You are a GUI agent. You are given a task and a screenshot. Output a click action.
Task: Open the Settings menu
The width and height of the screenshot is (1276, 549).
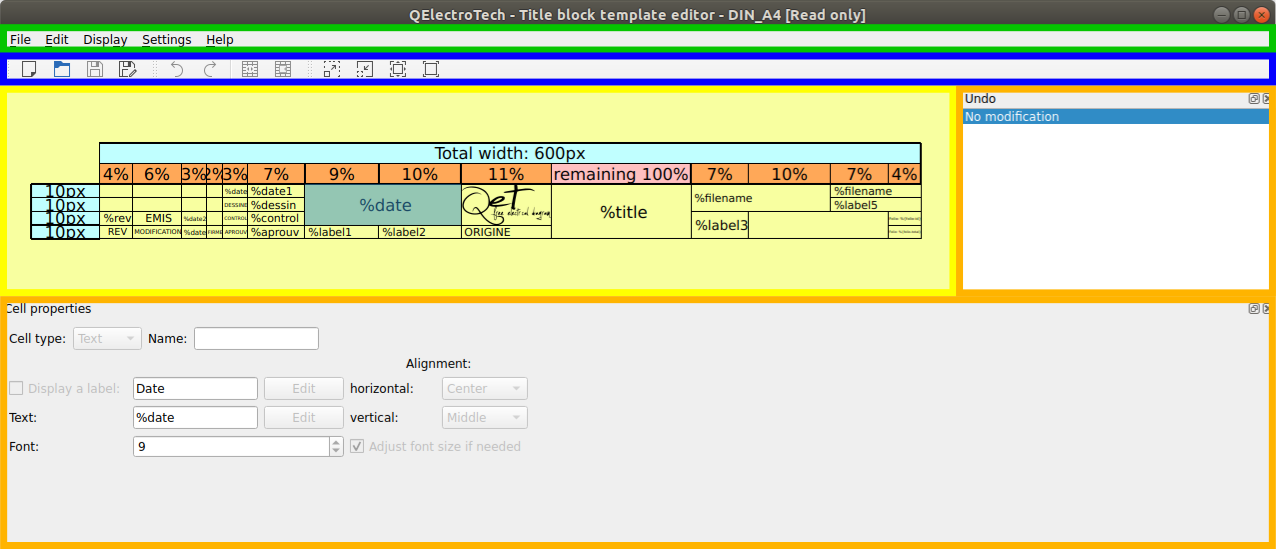click(x=166, y=40)
